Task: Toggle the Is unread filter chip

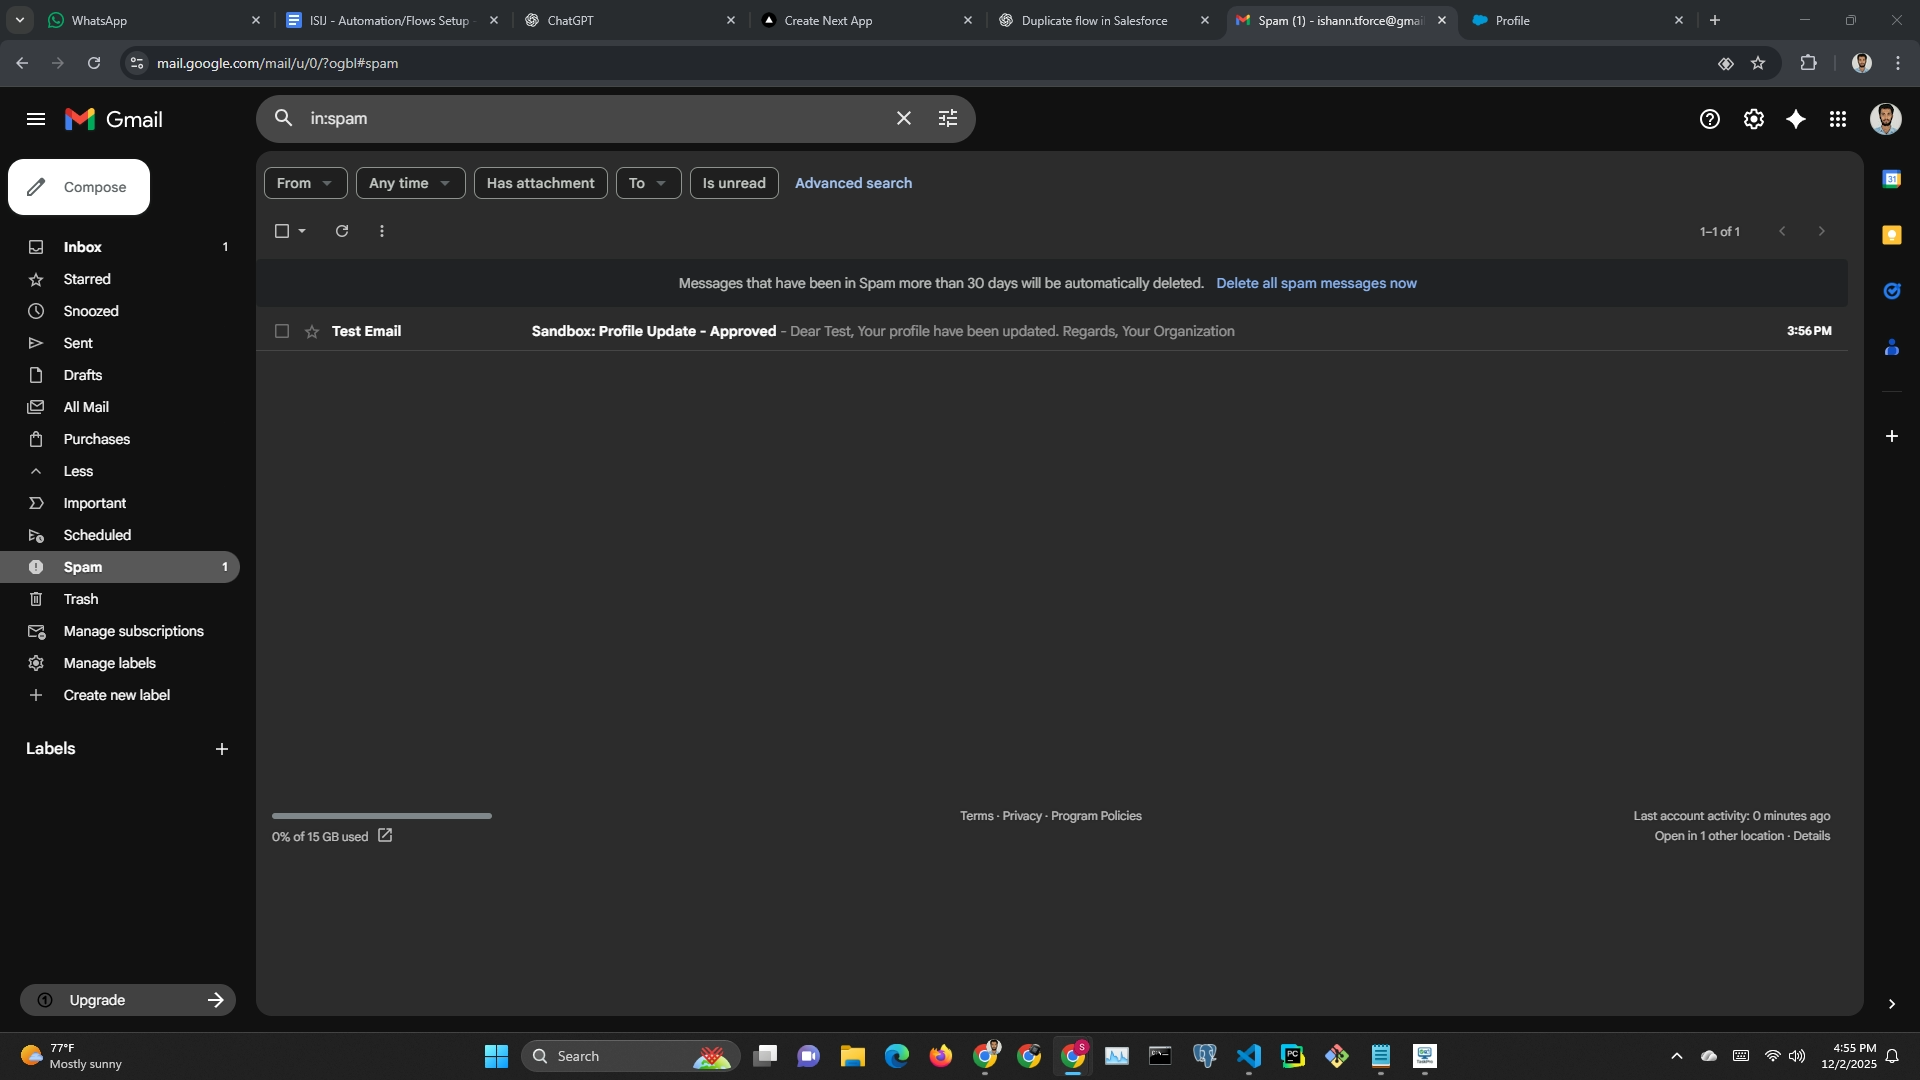Action: 733,183
